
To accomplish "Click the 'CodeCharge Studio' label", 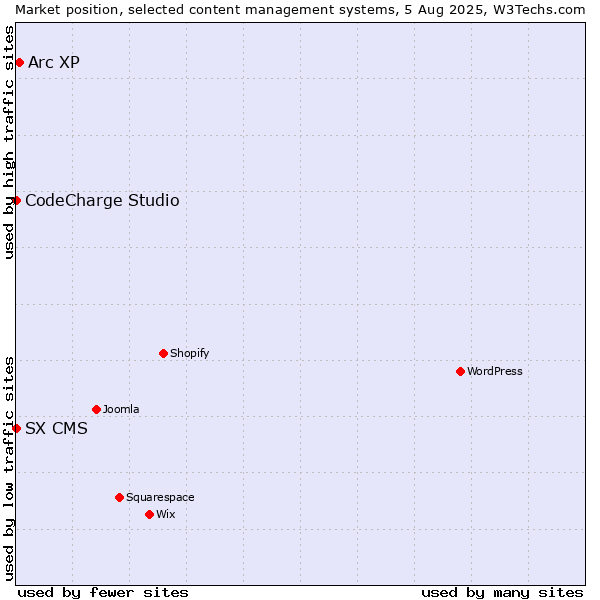I will tap(102, 201).
